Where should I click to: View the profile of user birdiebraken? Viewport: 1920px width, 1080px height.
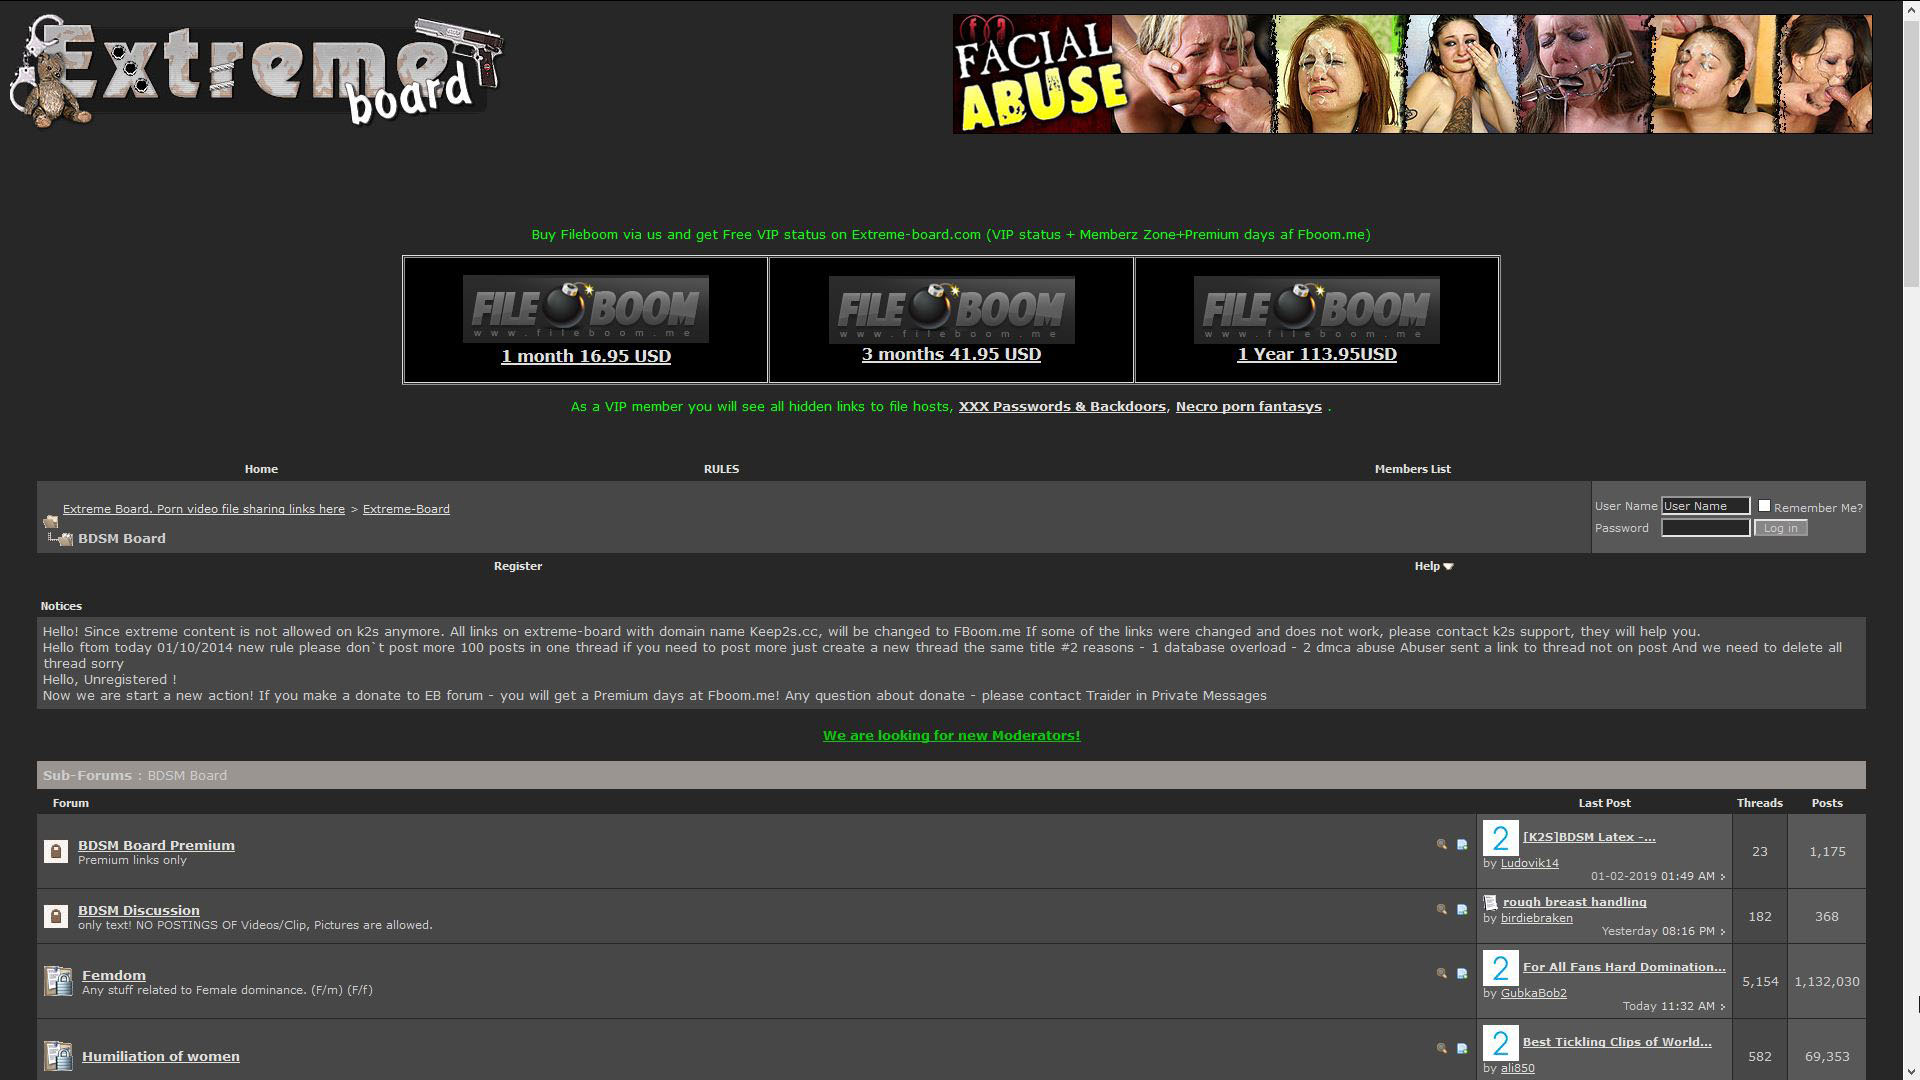point(1537,918)
